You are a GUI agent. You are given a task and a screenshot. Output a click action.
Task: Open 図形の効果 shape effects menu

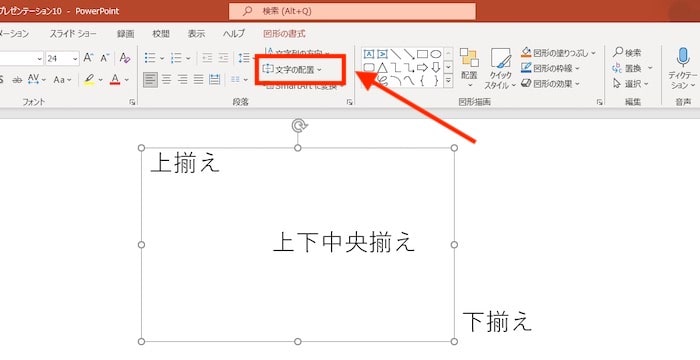point(550,83)
